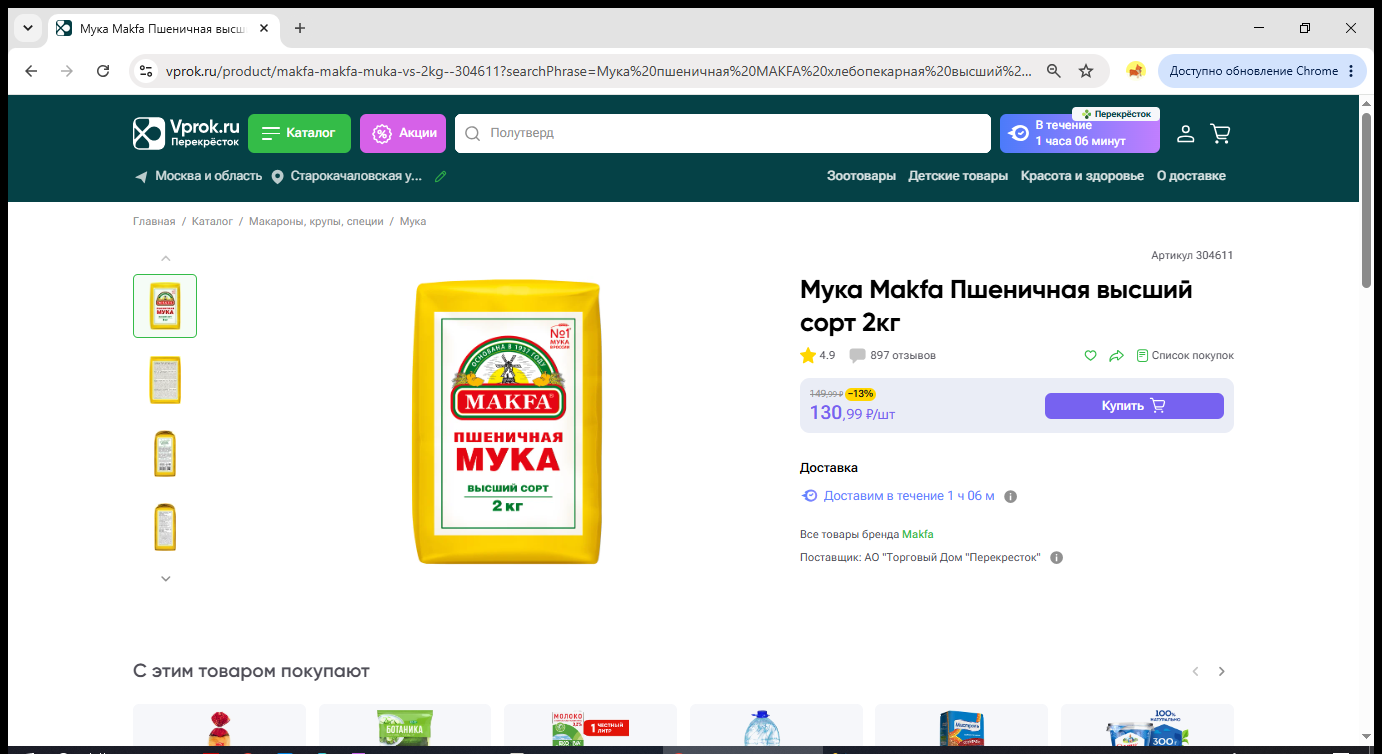This screenshot has width=1382, height=754.
Task: Go to previous recommended products with left arrow
Action: pos(1195,672)
